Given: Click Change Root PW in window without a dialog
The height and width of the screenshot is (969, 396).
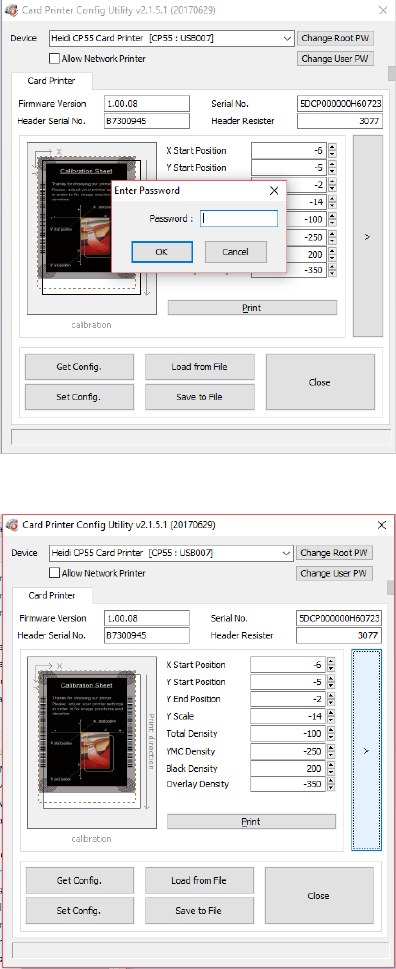Looking at the screenshot, I should point(335,552).
